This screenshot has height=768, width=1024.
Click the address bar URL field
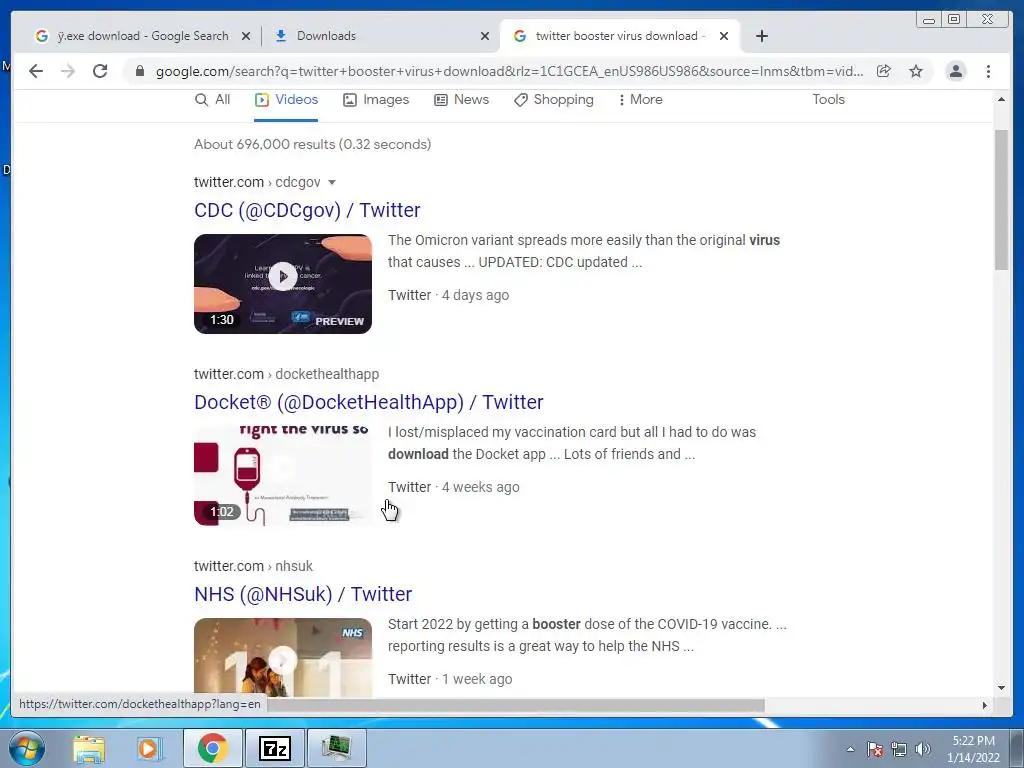pos(509,71)
